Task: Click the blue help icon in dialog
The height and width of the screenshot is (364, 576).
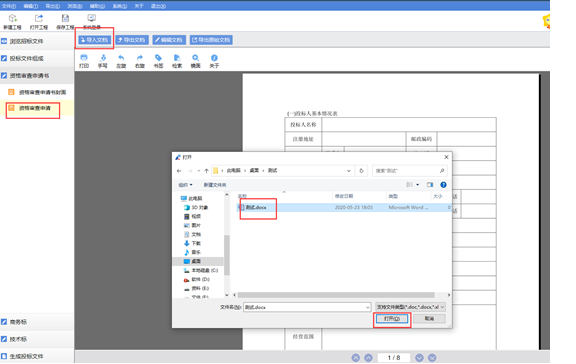Action: (443, 185)
